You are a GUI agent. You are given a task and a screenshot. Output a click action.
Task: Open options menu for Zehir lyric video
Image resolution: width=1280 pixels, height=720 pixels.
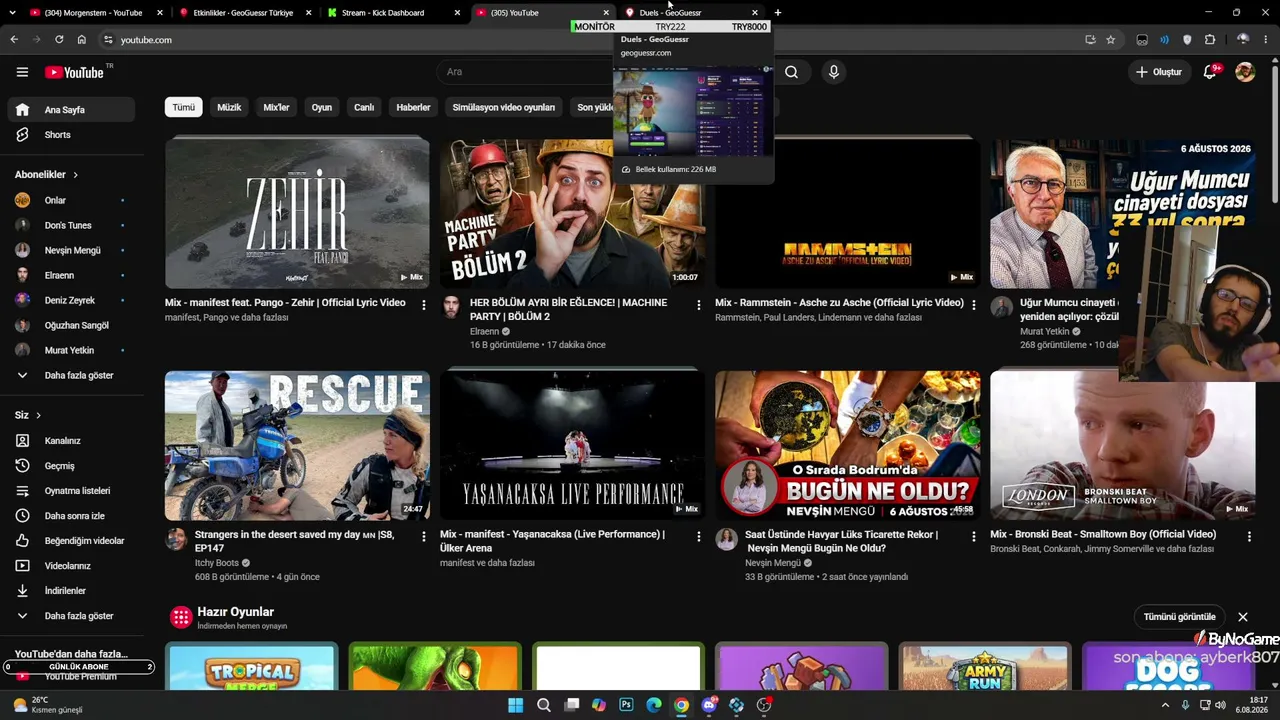tap(424, 304)
